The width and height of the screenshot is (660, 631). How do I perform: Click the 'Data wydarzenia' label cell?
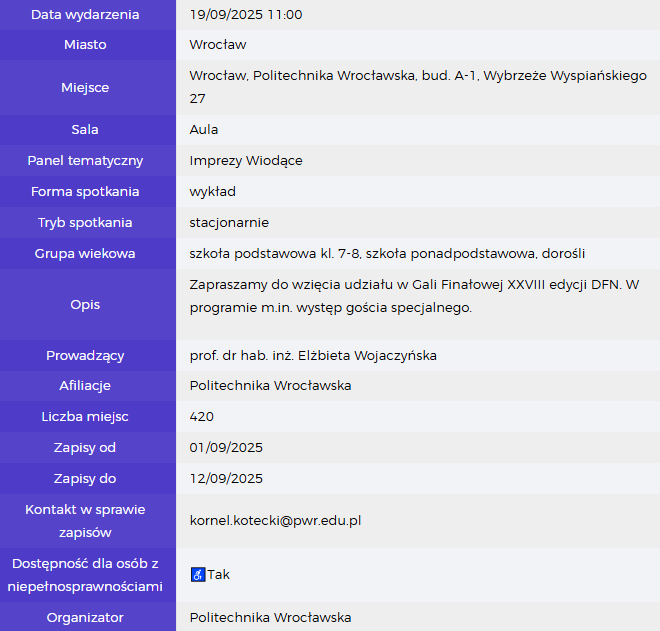(x=88, y=15)
